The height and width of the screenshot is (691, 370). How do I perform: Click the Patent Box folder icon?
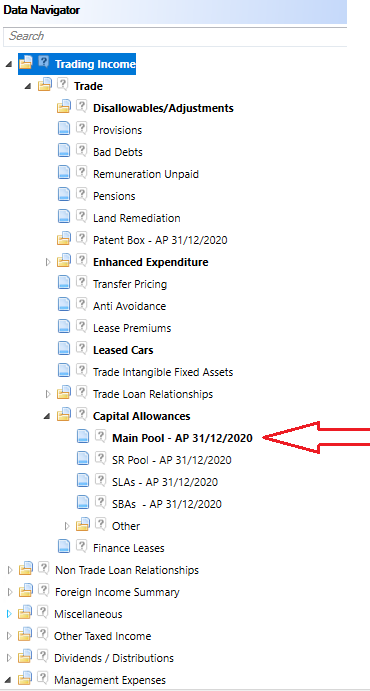coord(64,239)
